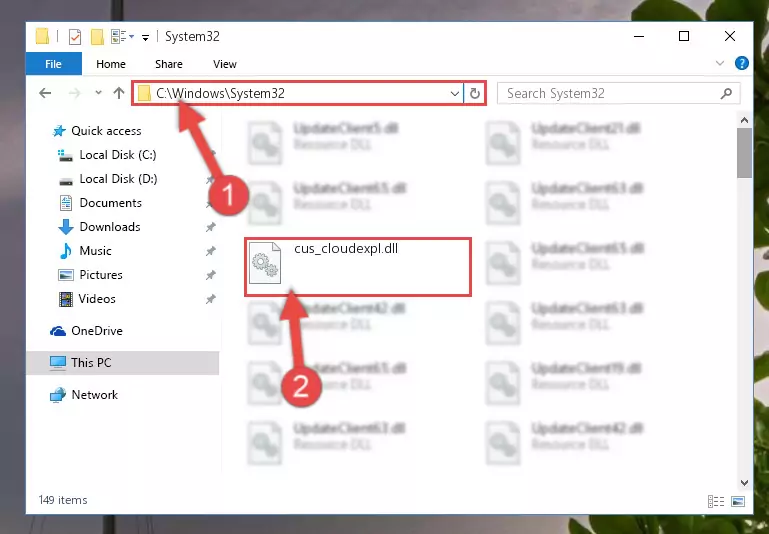The height and width of the screenshot is (534, 769).
Task: Refresh the System32 folder view
Action: click(475, 93)
